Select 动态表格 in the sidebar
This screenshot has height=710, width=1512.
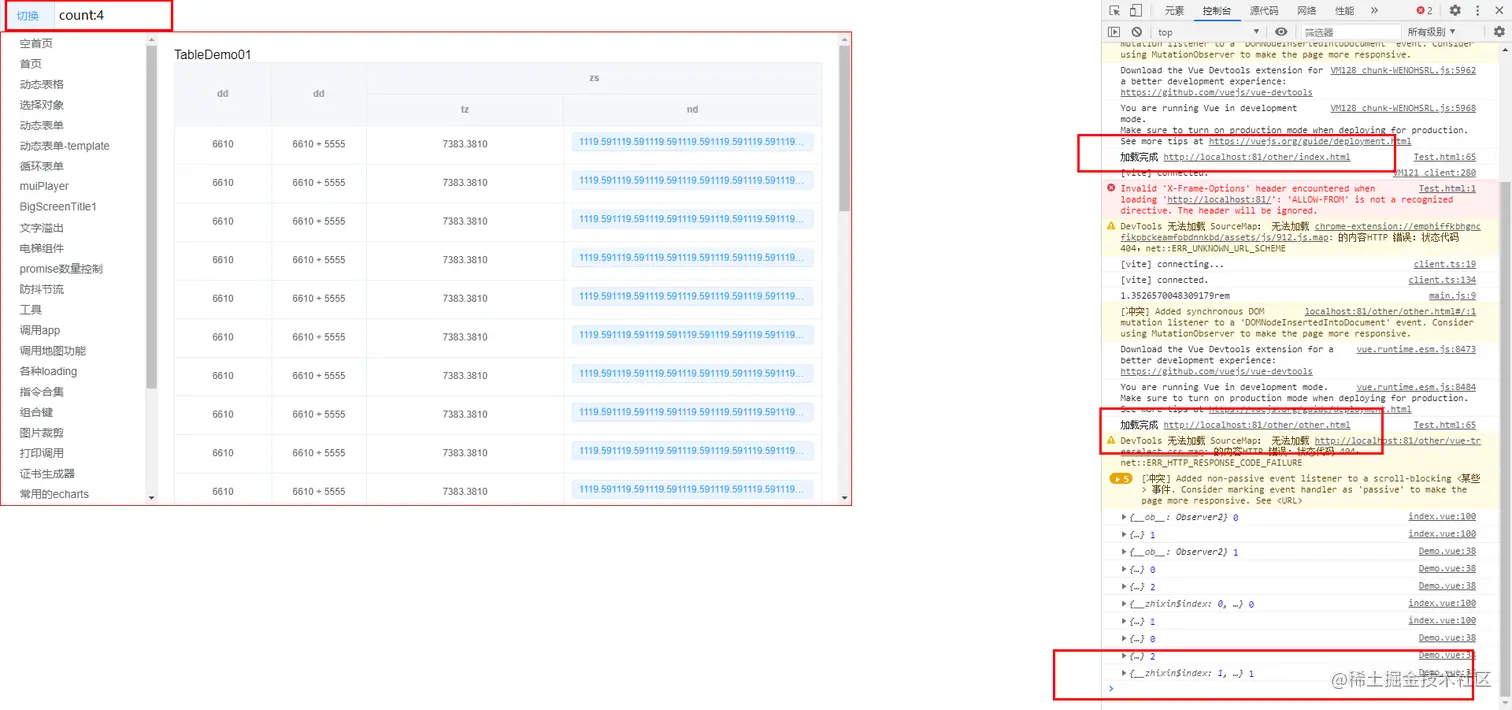tap(41, 84)
